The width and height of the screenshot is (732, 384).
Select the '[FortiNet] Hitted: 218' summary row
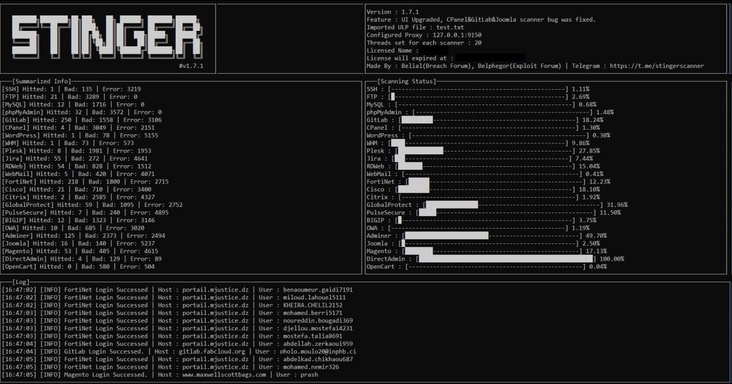[85, 182]
